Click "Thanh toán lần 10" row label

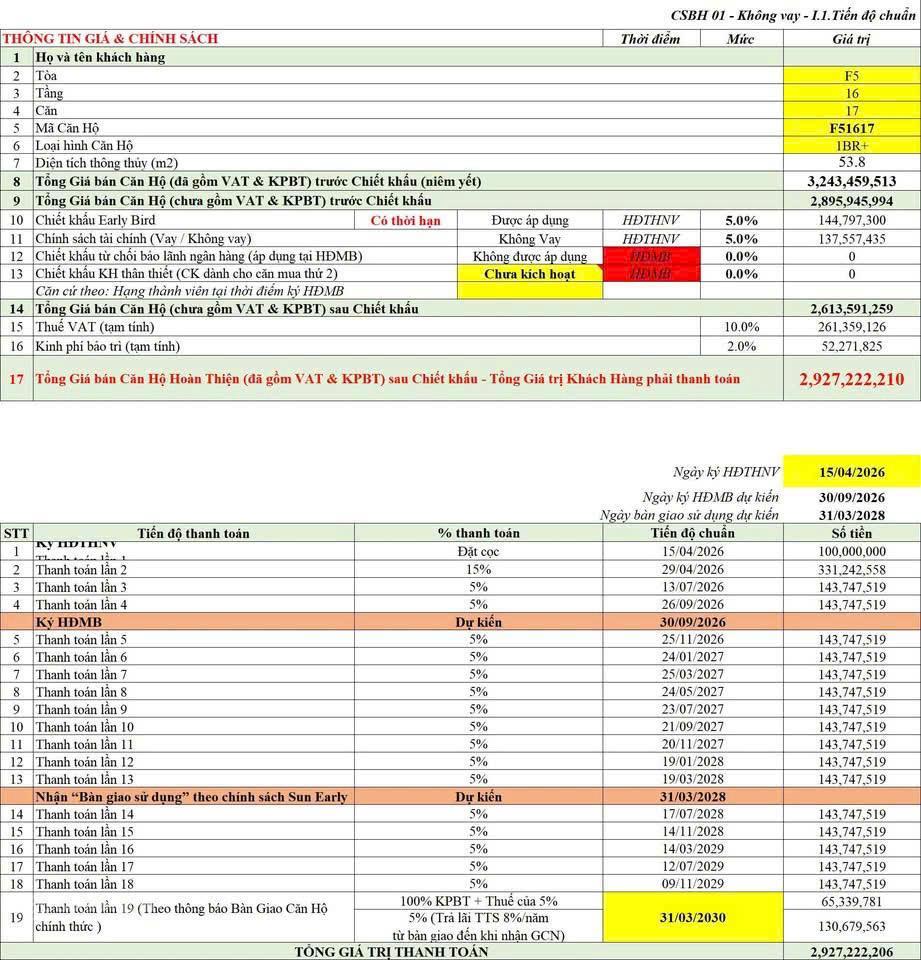85,727
